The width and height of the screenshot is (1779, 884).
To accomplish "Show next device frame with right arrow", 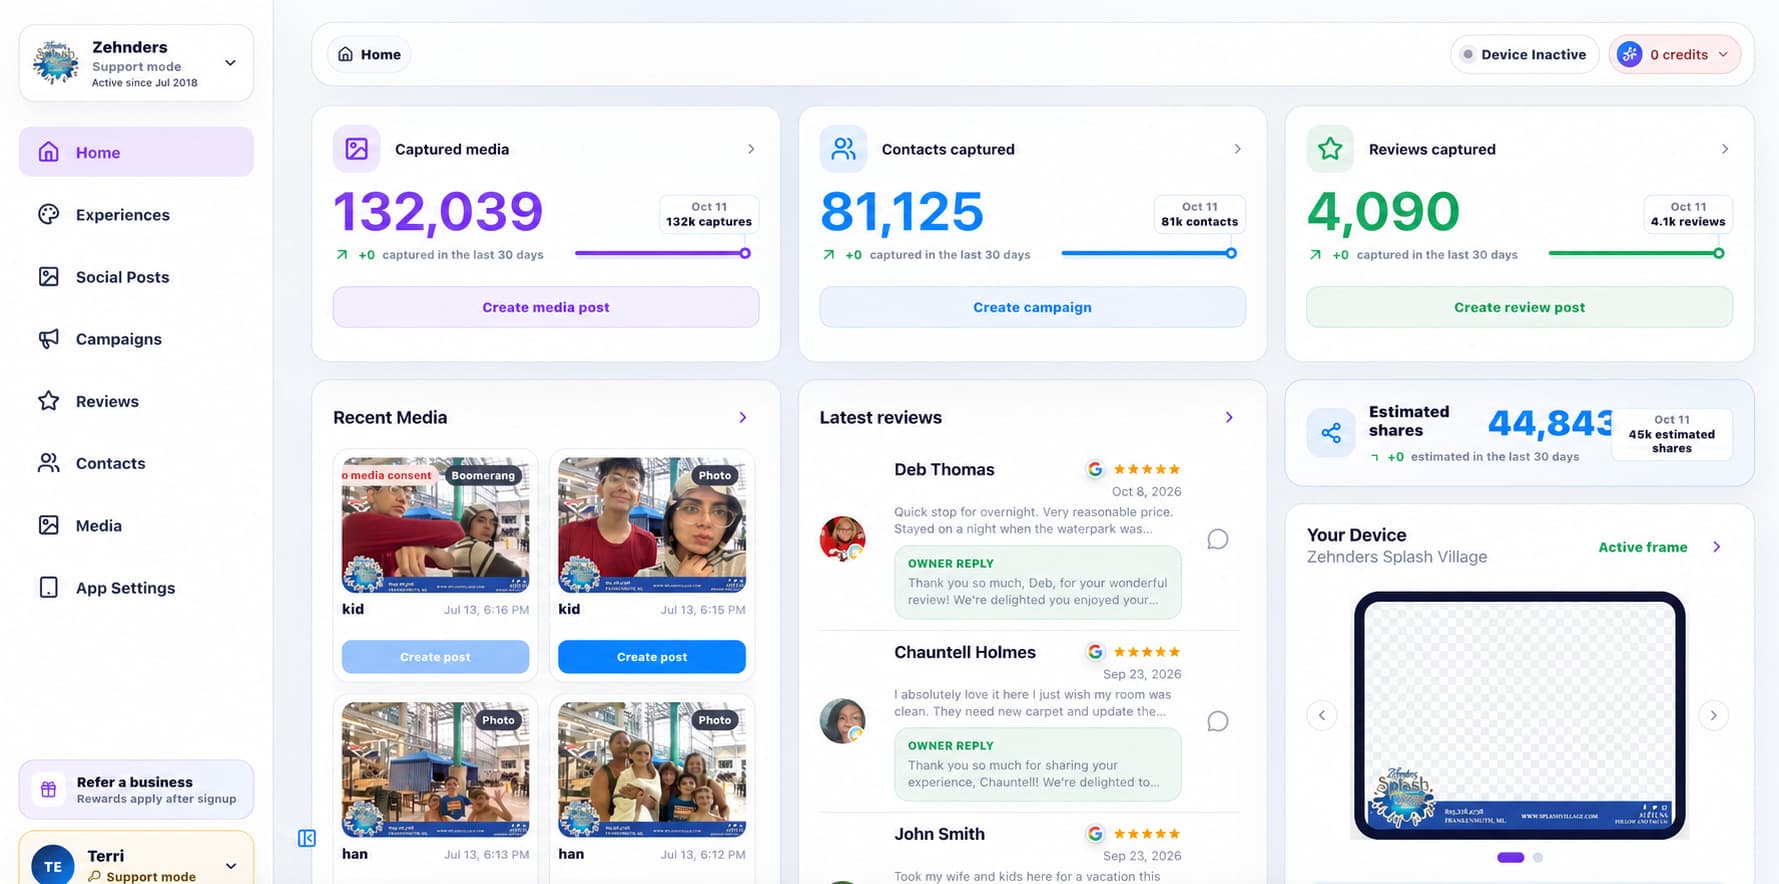I will (1714, 715).
